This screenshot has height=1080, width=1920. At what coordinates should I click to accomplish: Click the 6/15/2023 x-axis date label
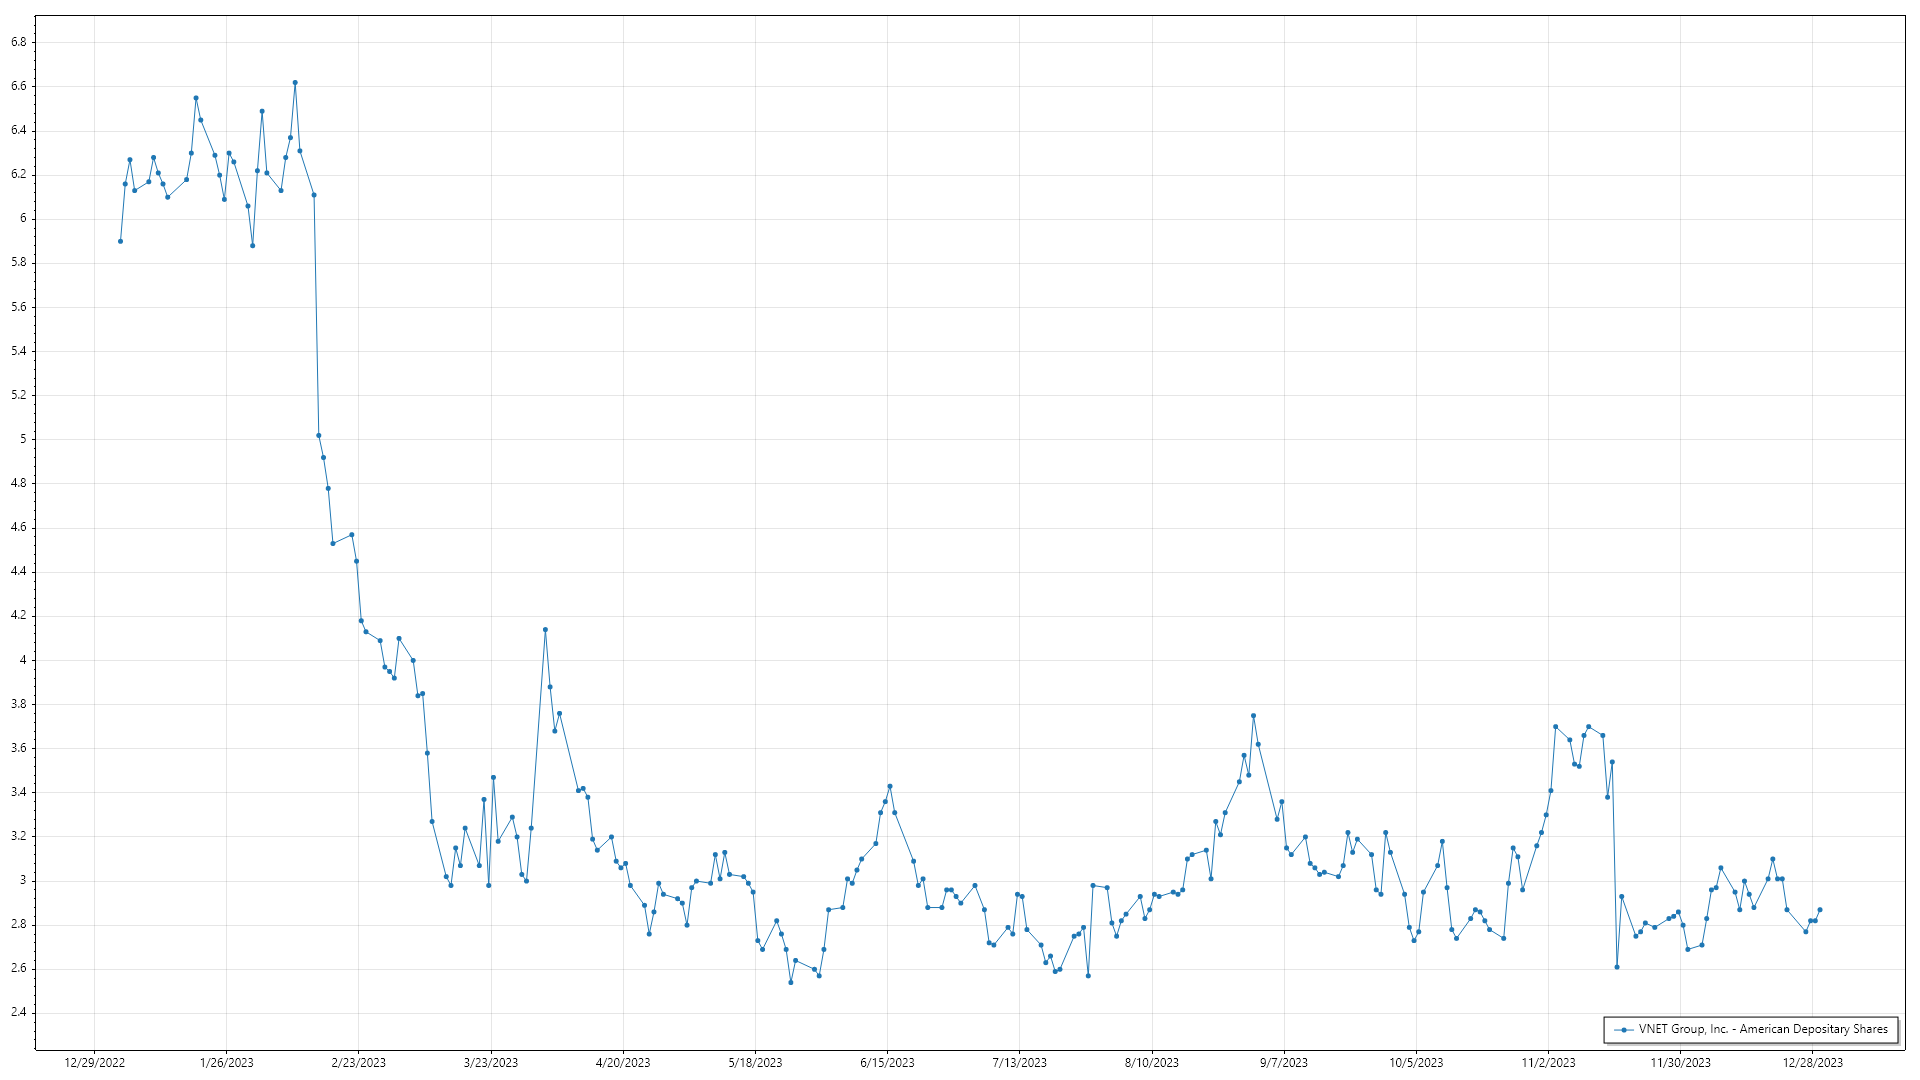point(887,1063)
